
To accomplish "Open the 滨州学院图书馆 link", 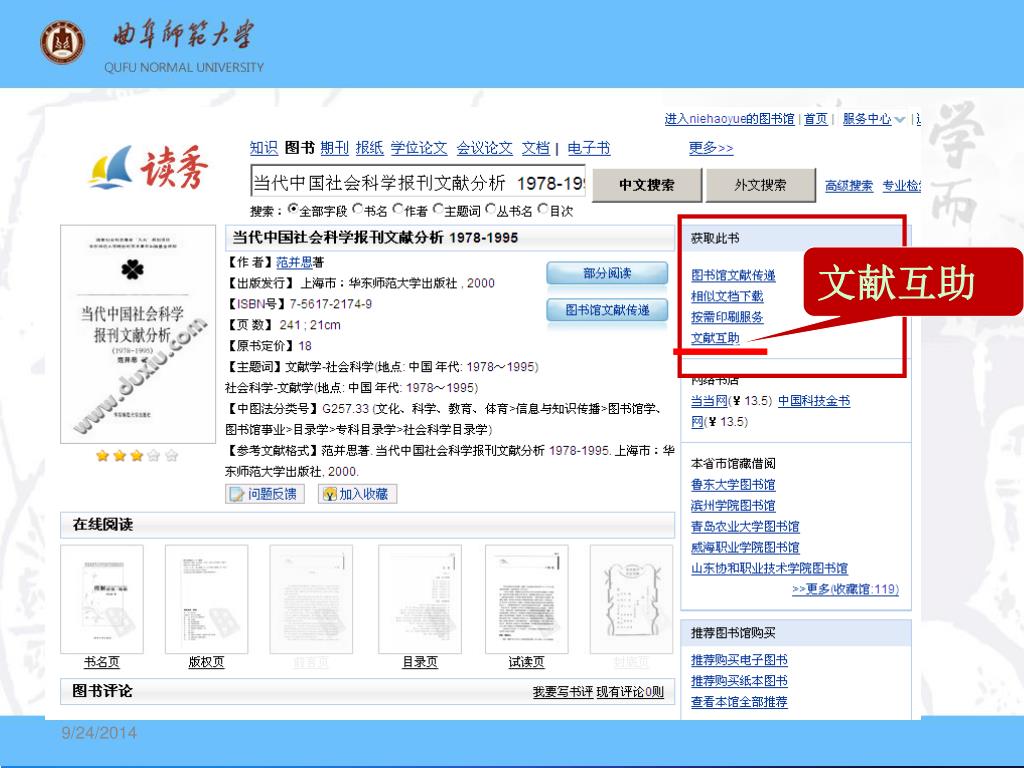I will point(733,505).
